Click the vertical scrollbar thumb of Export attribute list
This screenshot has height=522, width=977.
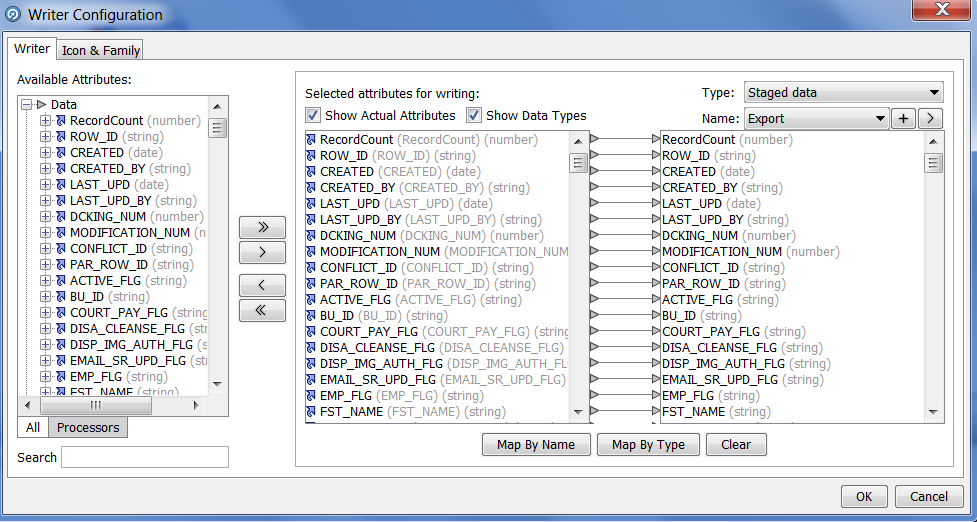pos(933,163)
